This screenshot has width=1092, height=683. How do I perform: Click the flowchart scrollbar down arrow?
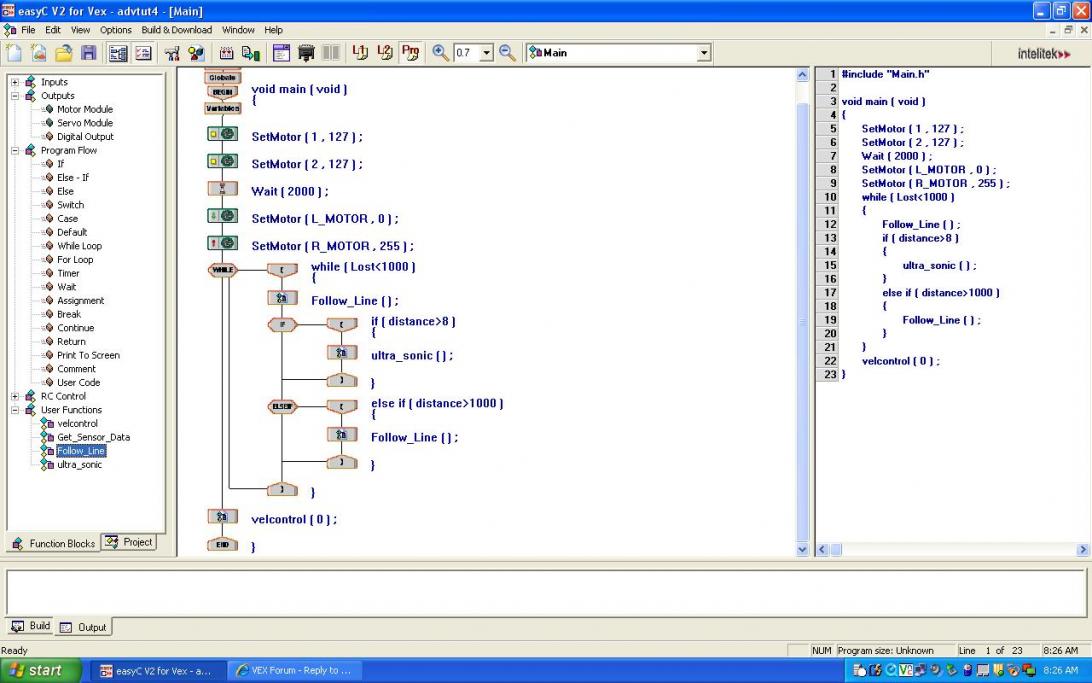click(x=802, y=549)
